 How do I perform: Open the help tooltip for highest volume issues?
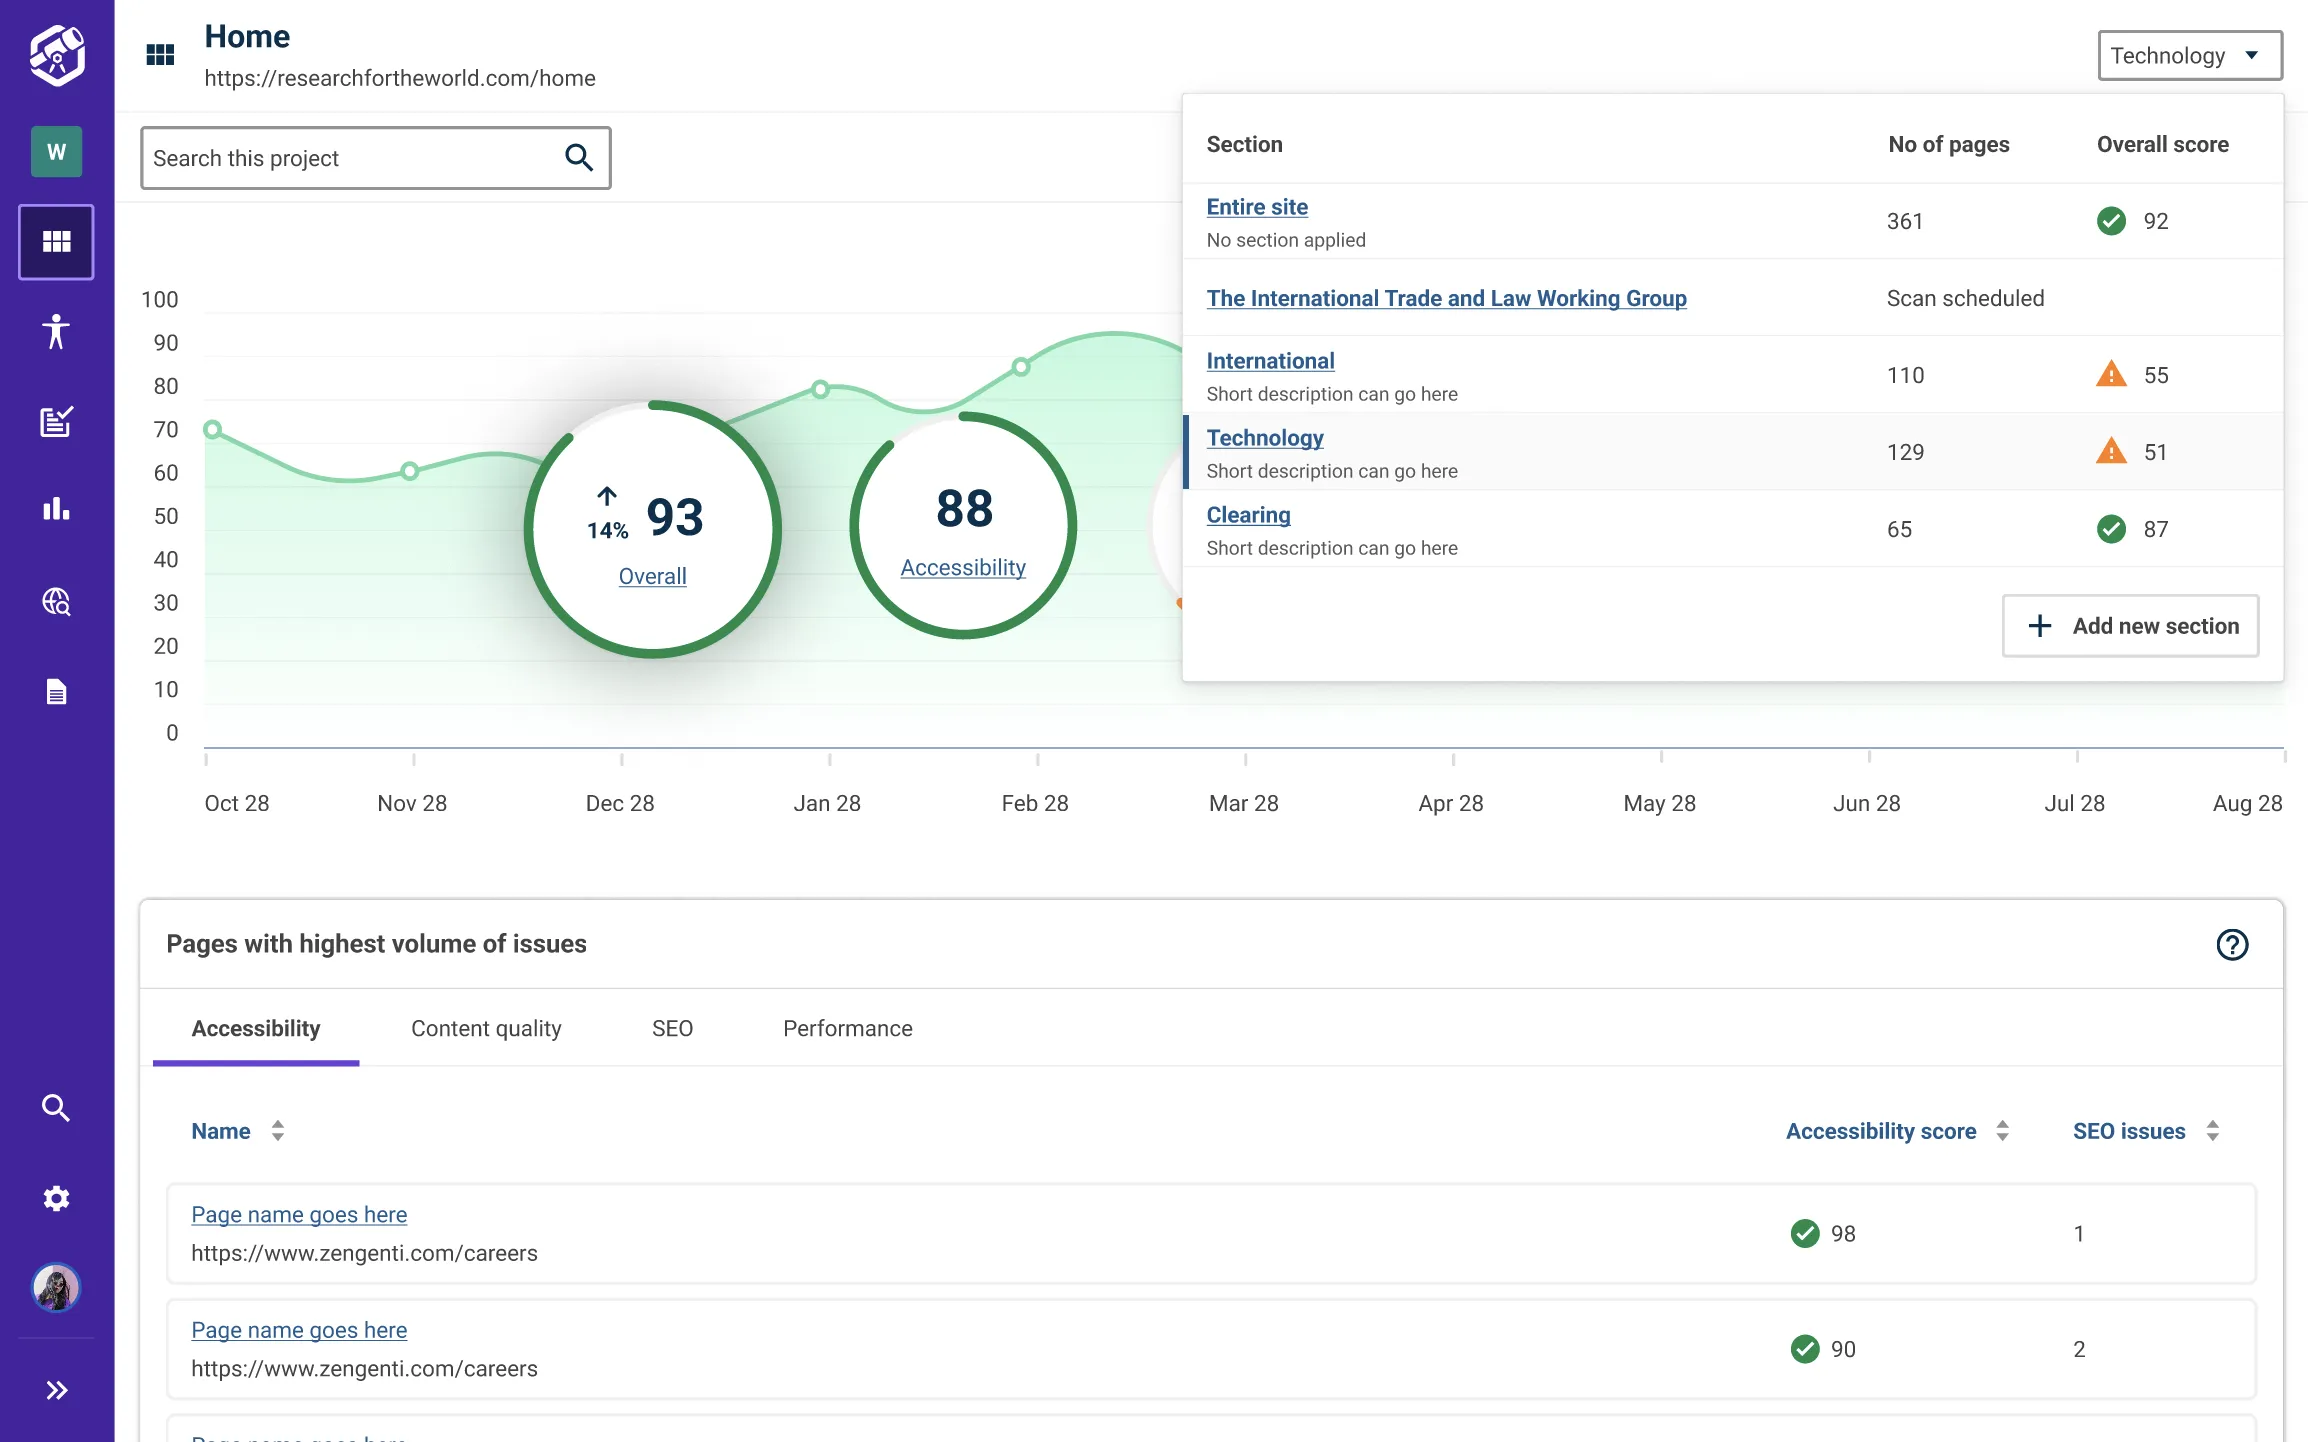tap(2231, 944)
